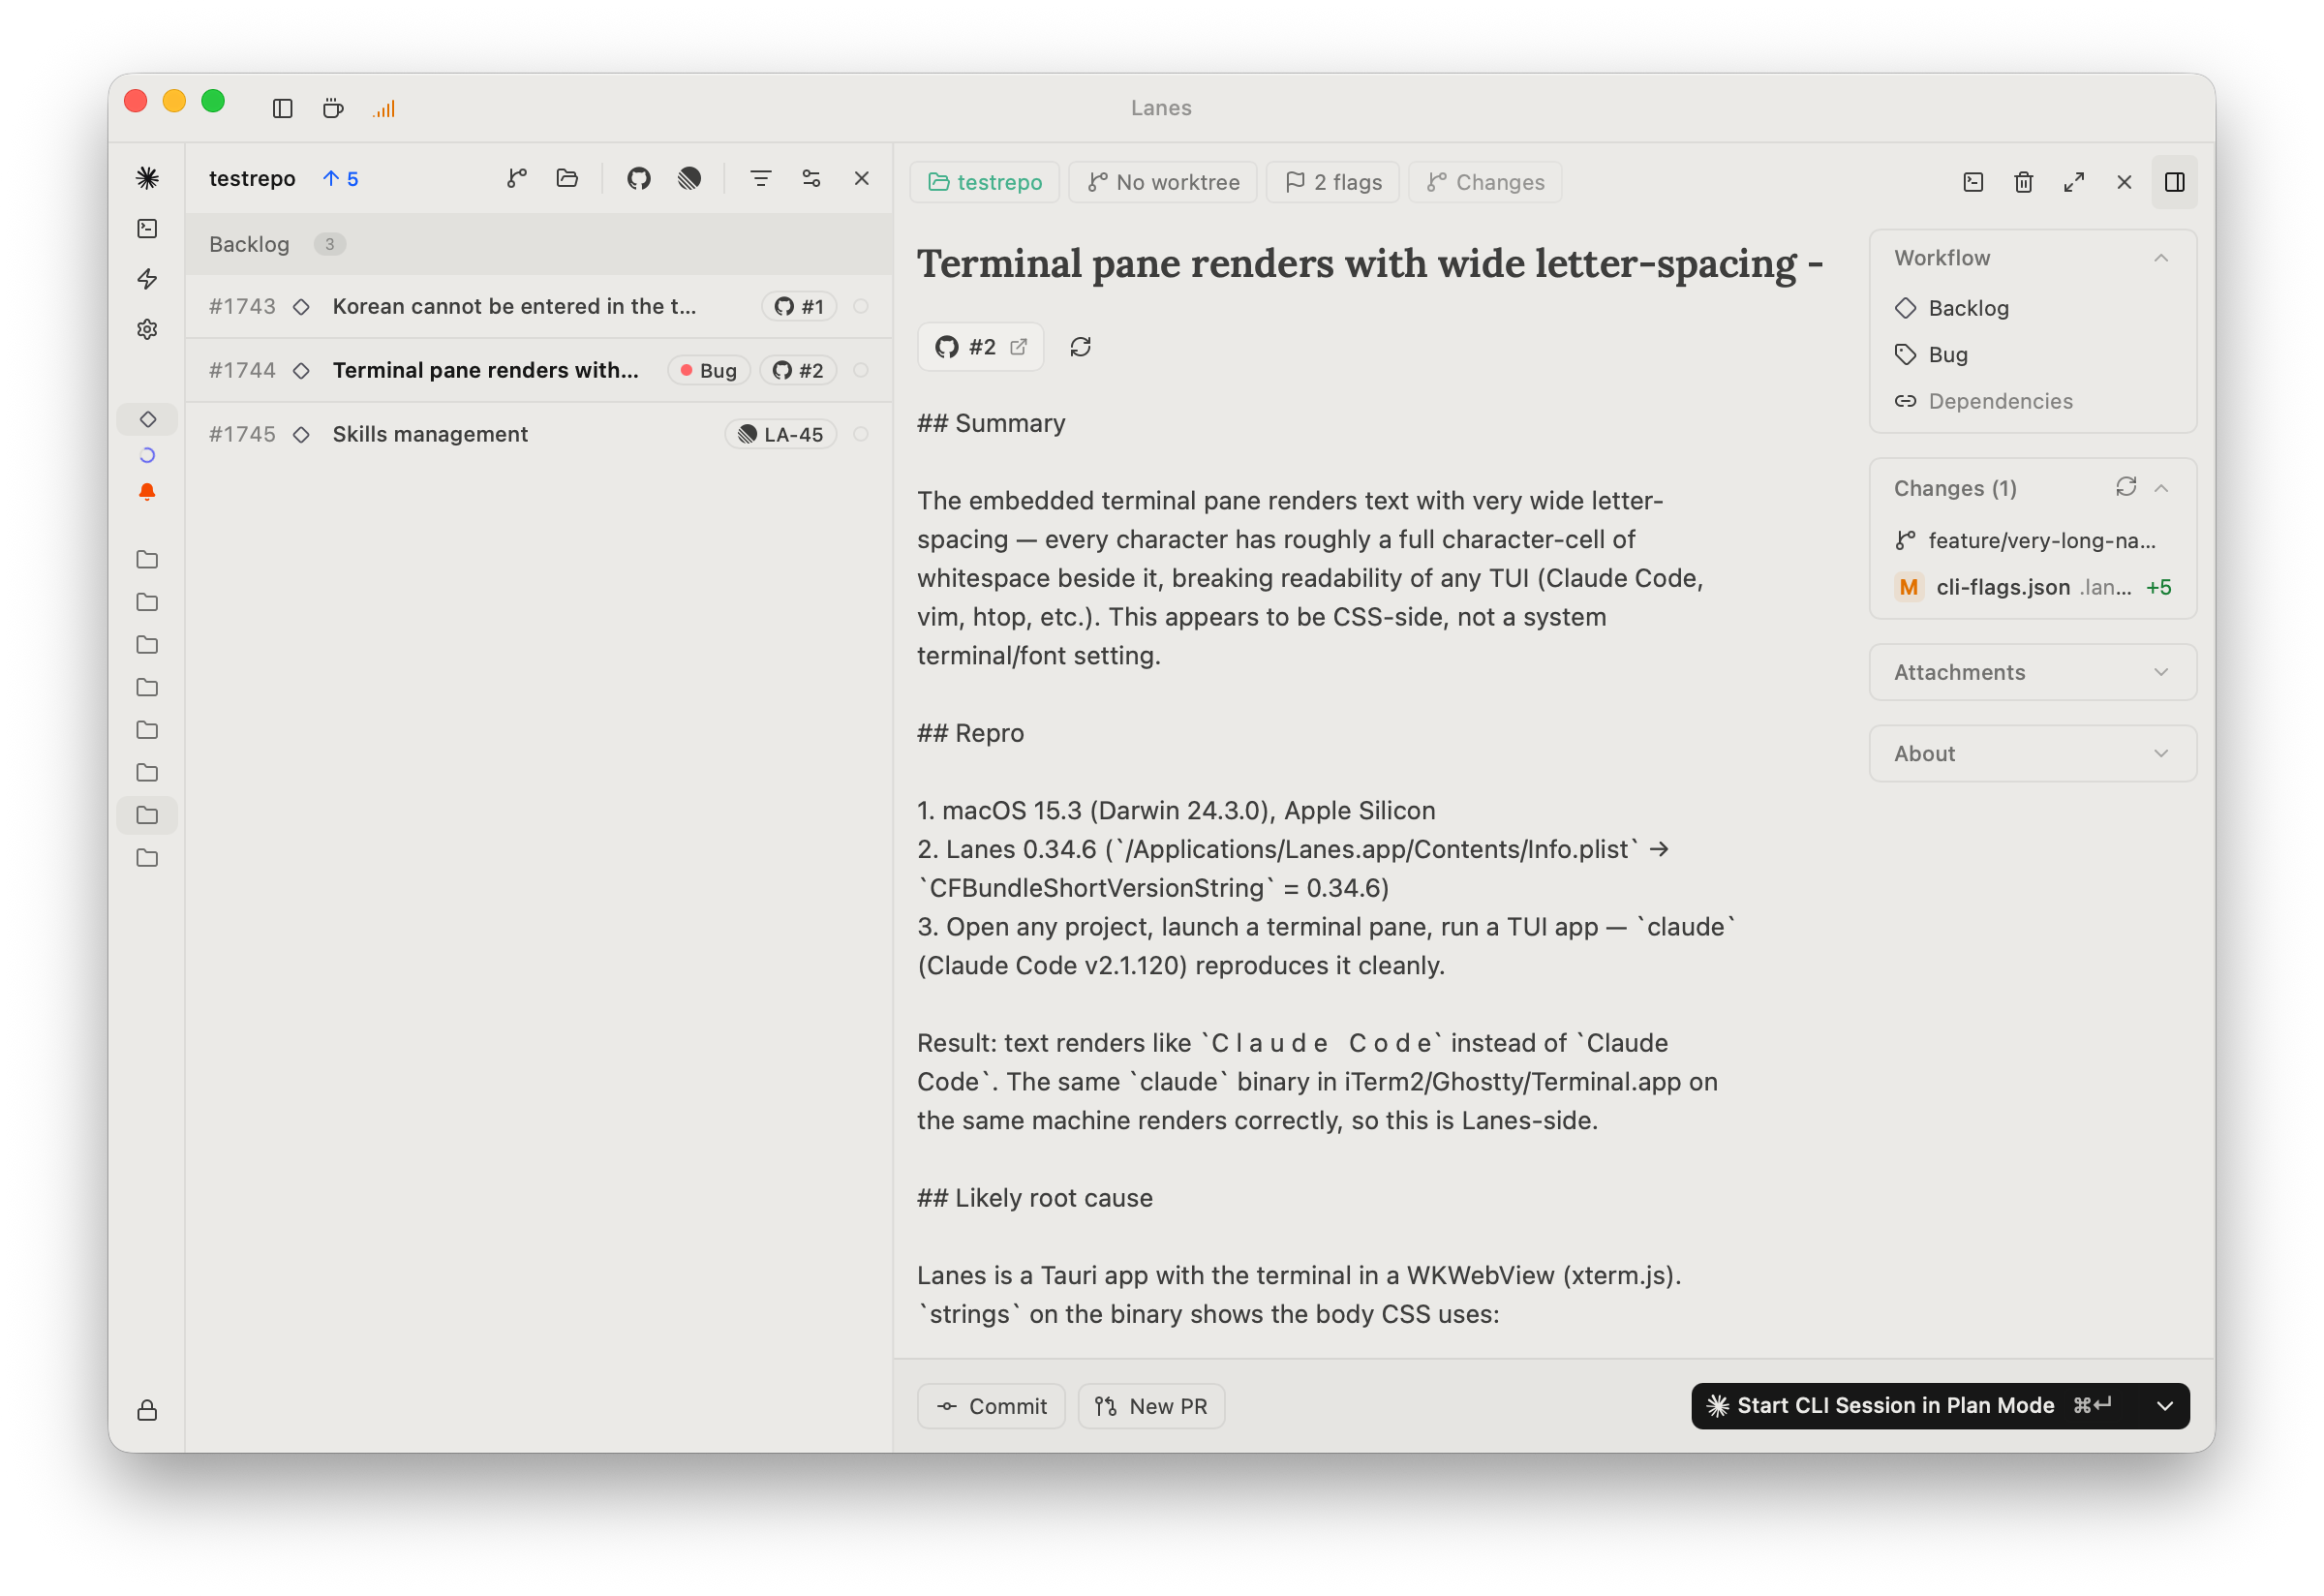The width and height of the screenshot is (2324, 1596).
Task: Open Dependencies in Workflow panel
Action: [1983, 401]
